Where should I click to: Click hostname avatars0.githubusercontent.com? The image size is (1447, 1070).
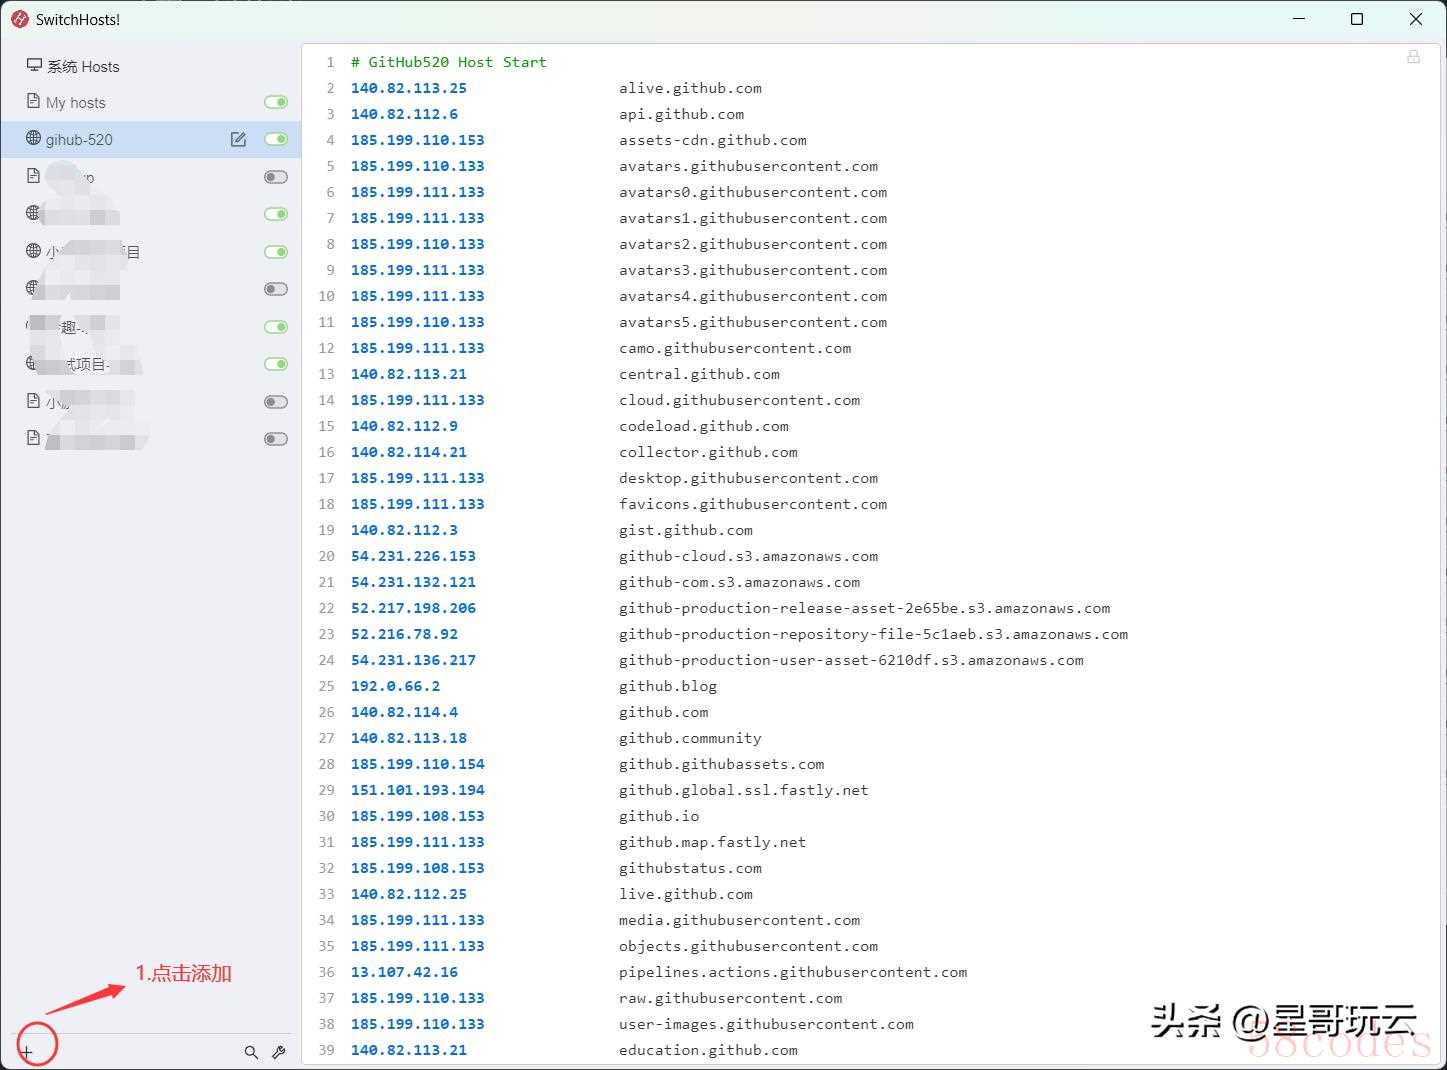752,192
